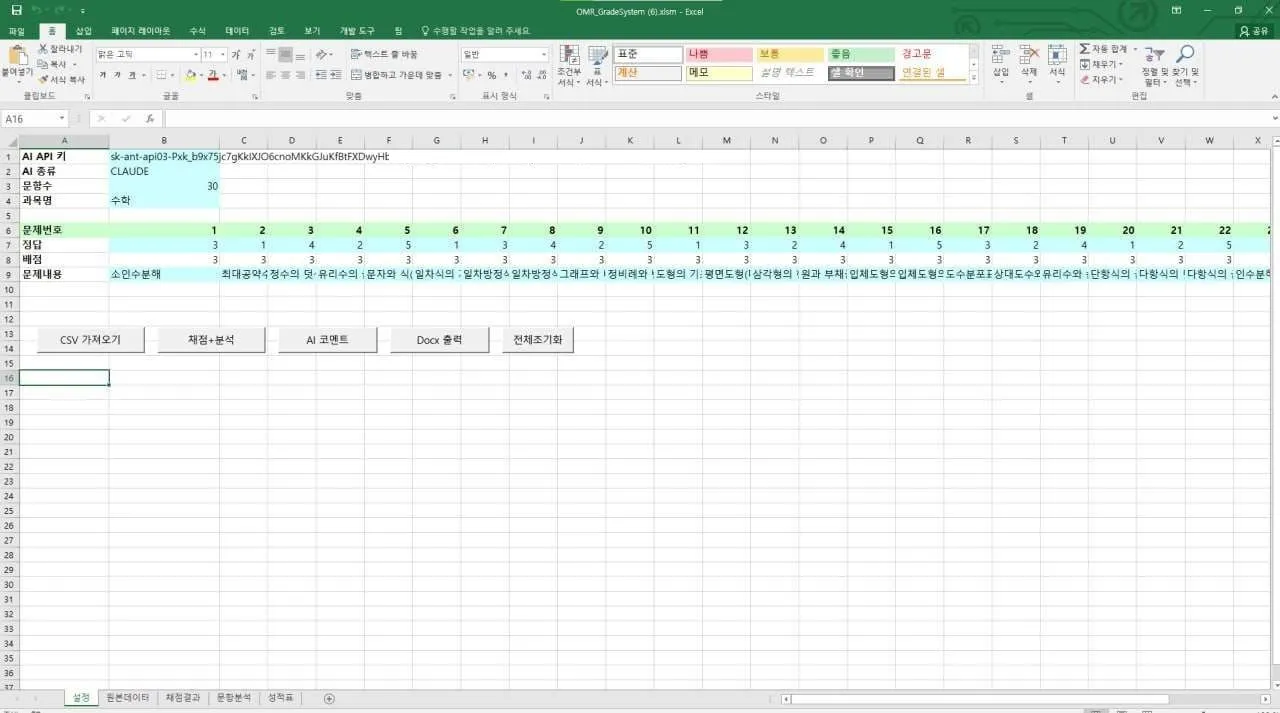Viewport: 1280px width, 713px height.
Task: Expand the Name Box dropdown arrow
Action: (62, 118)
